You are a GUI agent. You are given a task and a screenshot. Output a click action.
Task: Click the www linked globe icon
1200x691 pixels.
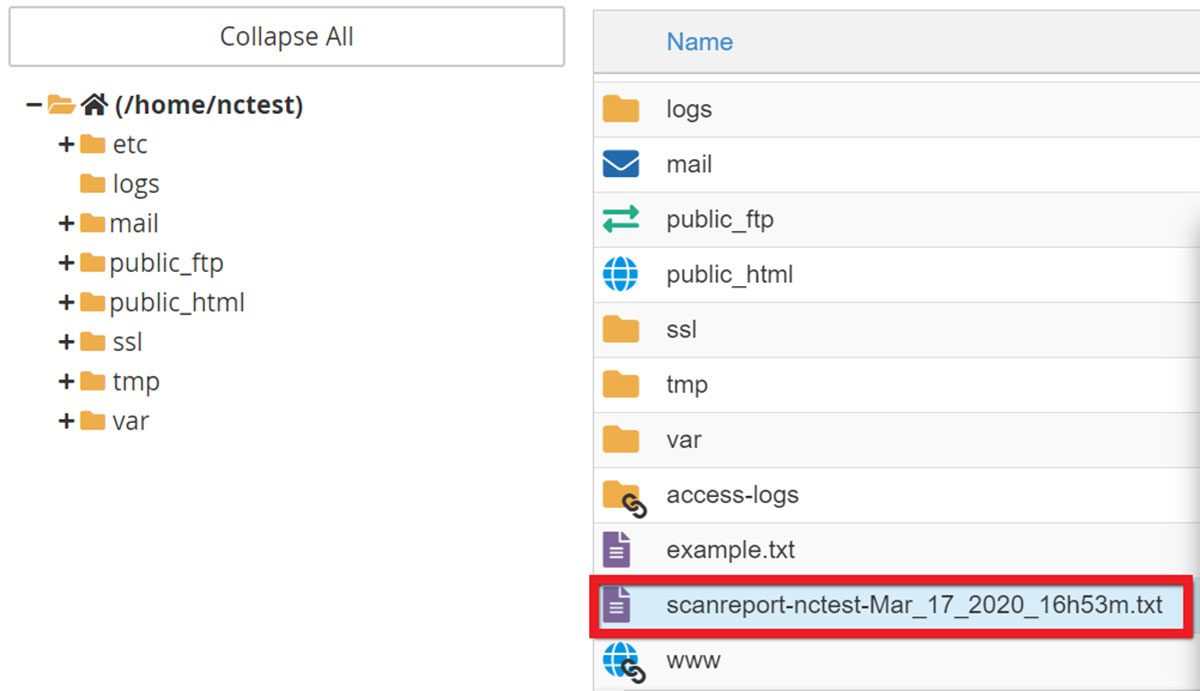pyautogui.click(x=624, y=662)
